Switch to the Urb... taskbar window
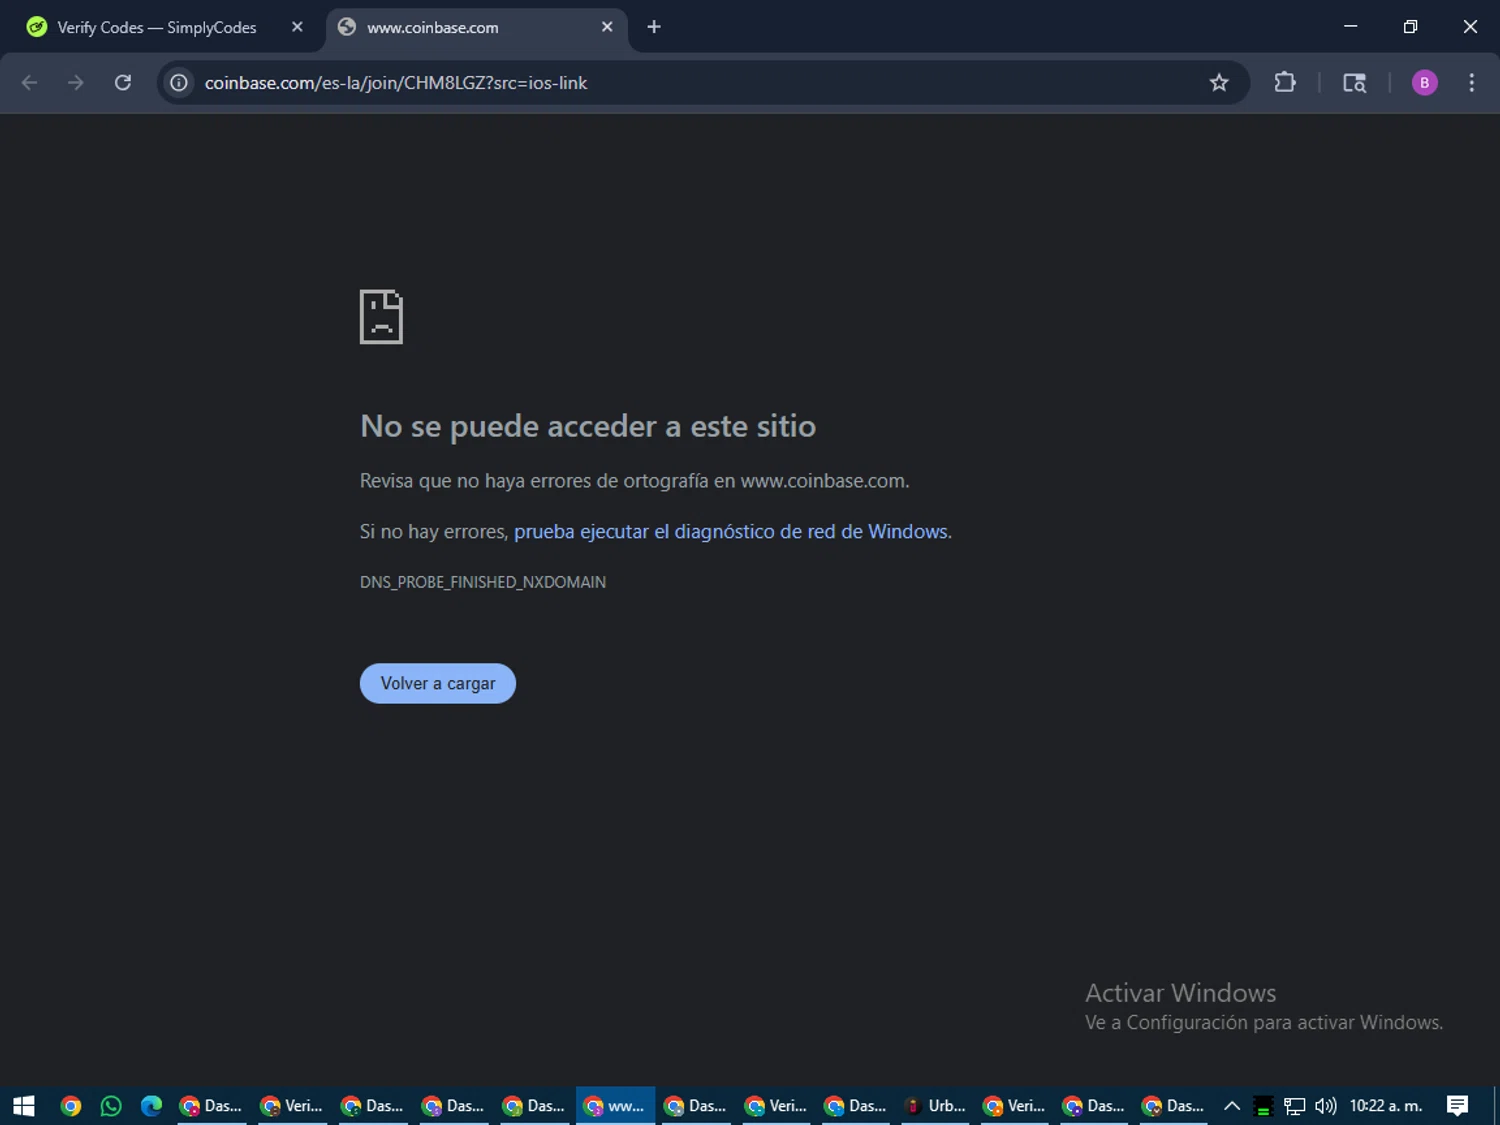The height and width of the screenshot is (1125, 1500). click(937, 1106)
